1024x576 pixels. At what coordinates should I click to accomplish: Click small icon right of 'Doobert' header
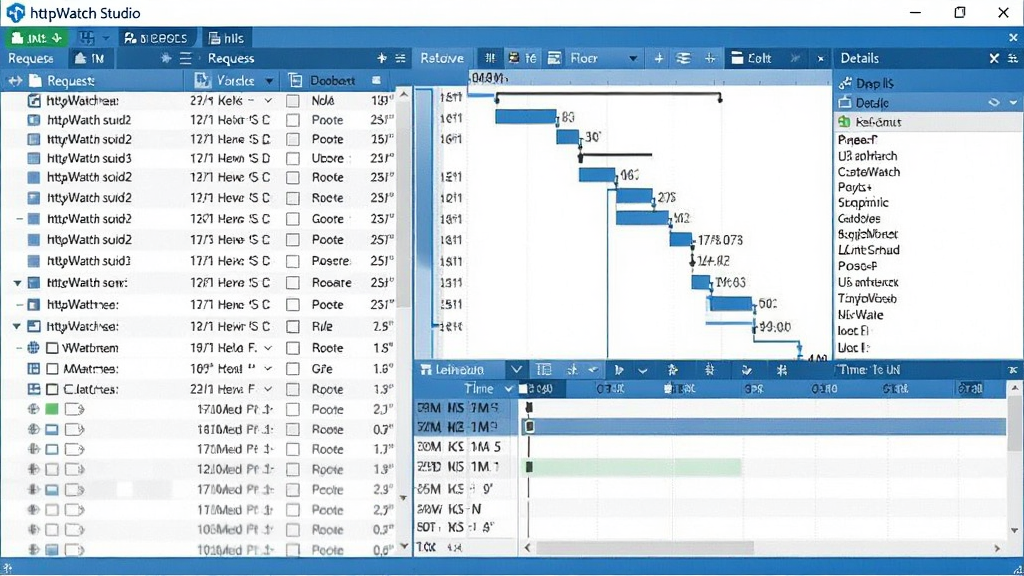click(376, 80)
